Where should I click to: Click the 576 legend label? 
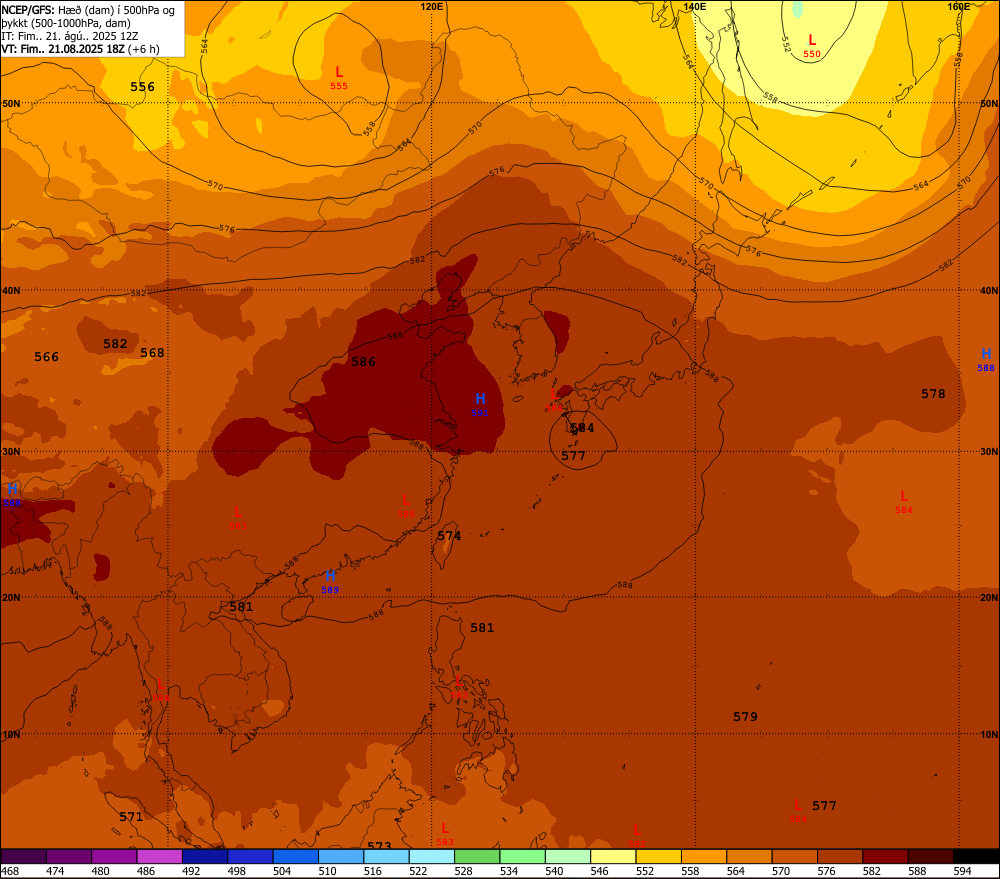point(826,871)
